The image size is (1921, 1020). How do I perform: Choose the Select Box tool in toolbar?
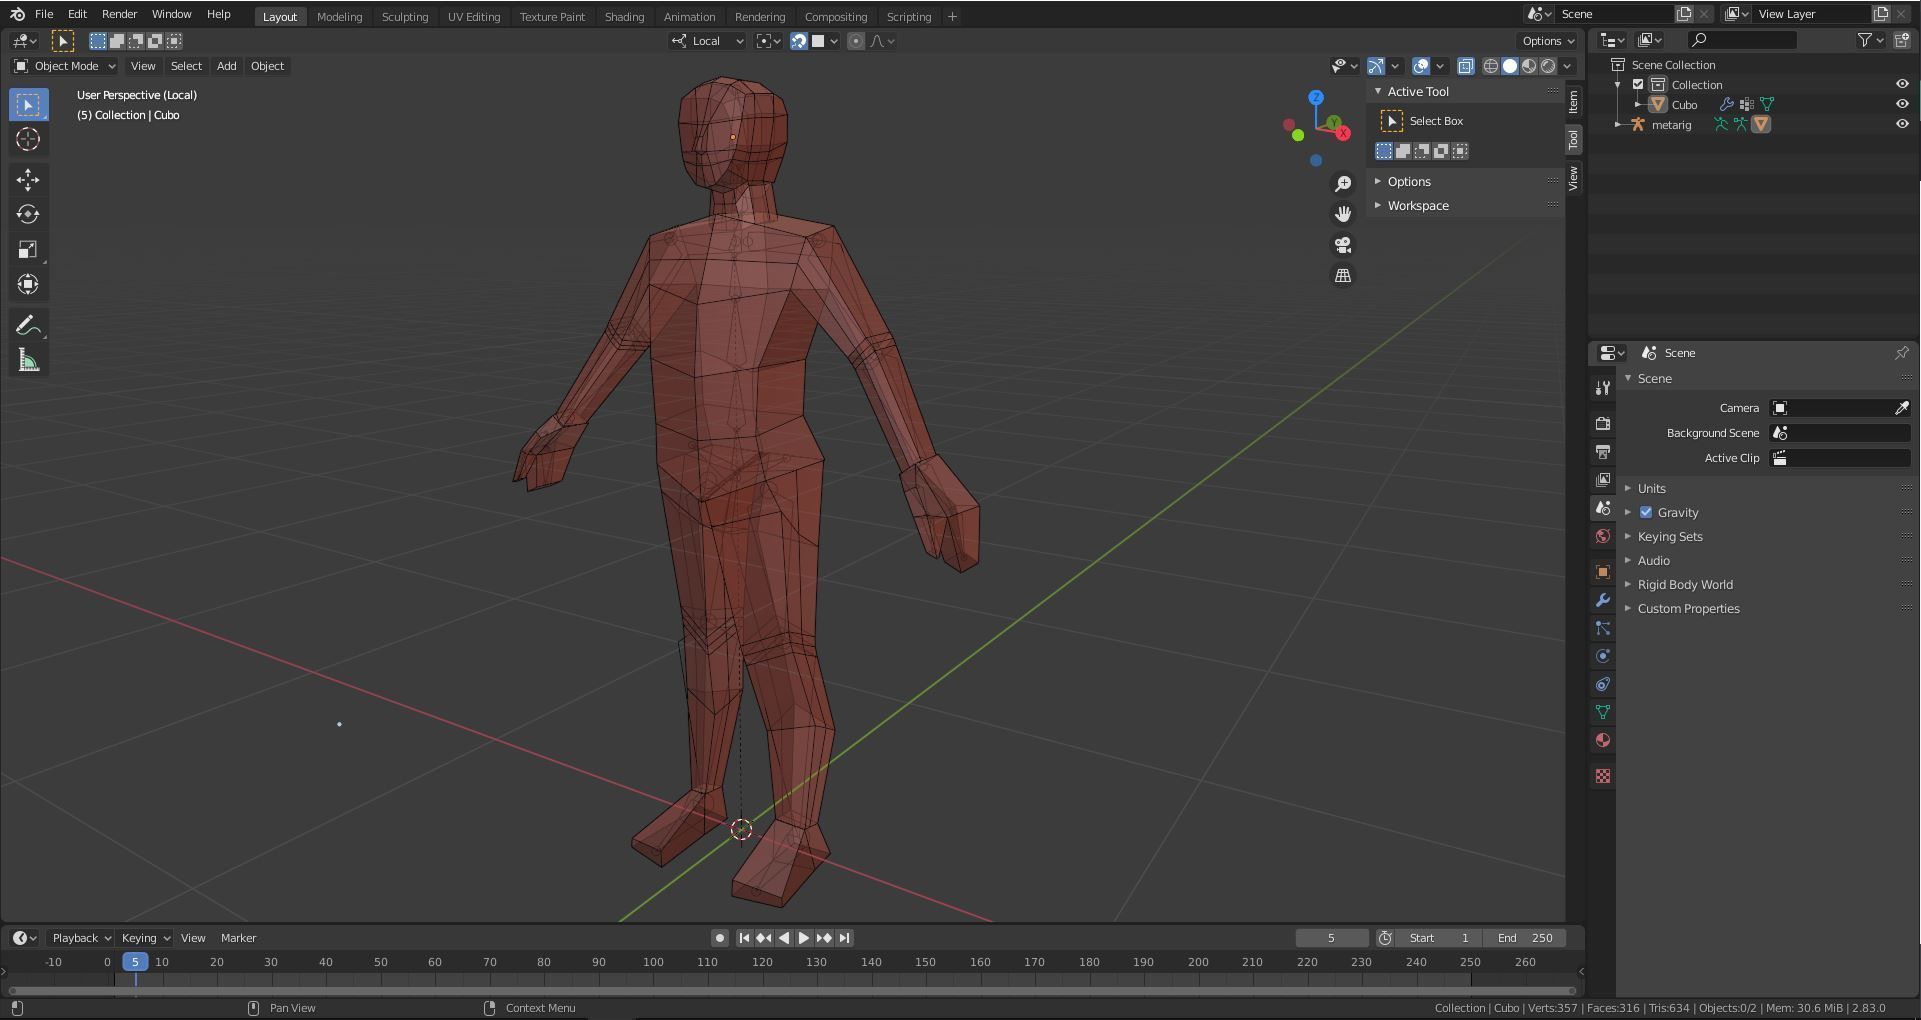tap(28, 104)
